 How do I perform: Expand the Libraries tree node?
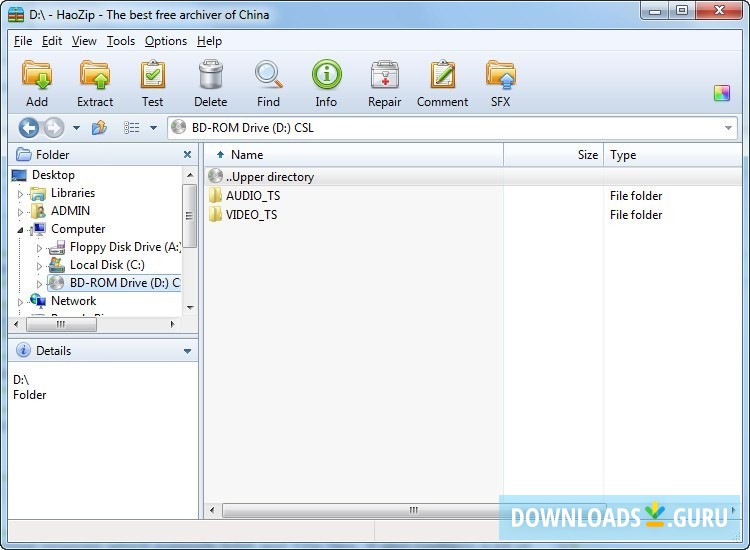20,194
